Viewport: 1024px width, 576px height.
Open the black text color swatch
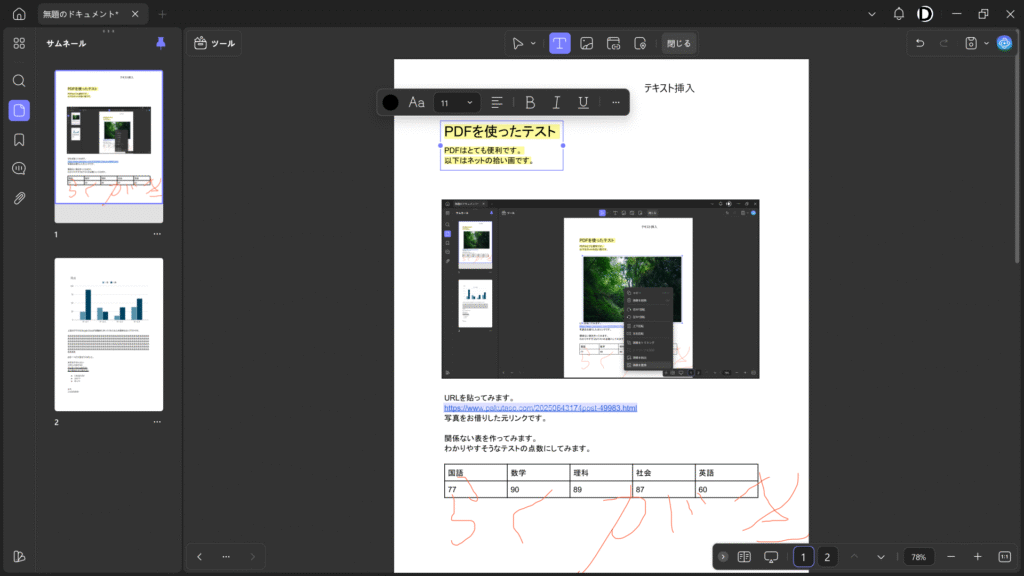coord(390,102)
